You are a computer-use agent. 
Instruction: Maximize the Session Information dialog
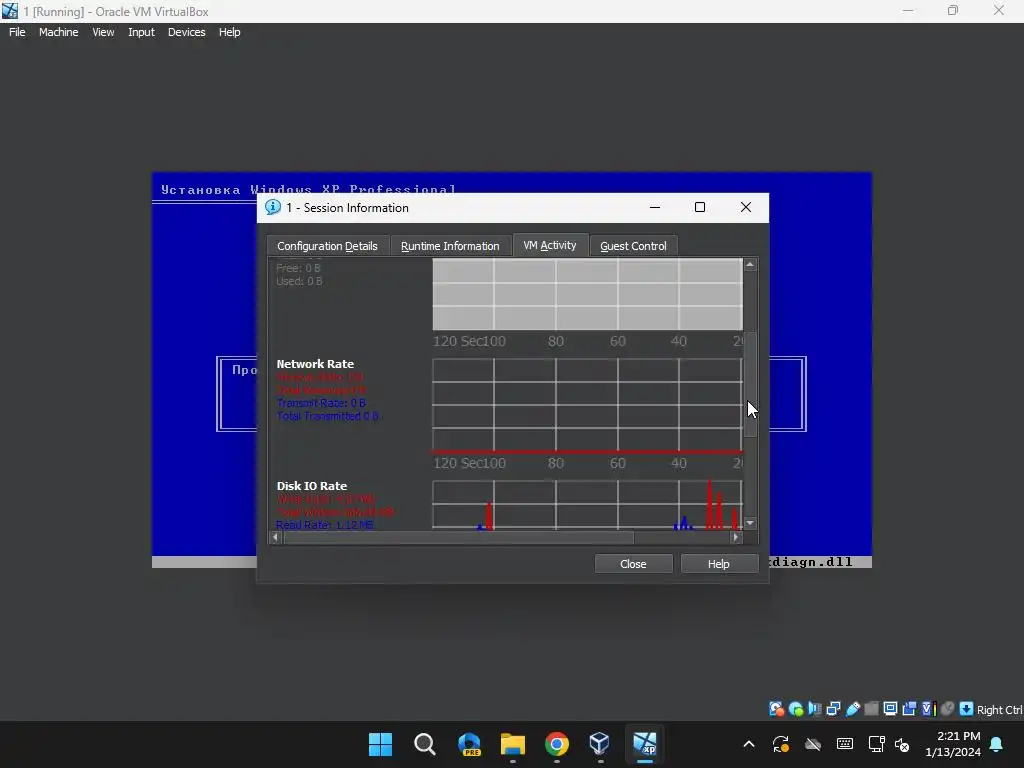(x=700, y=207)
